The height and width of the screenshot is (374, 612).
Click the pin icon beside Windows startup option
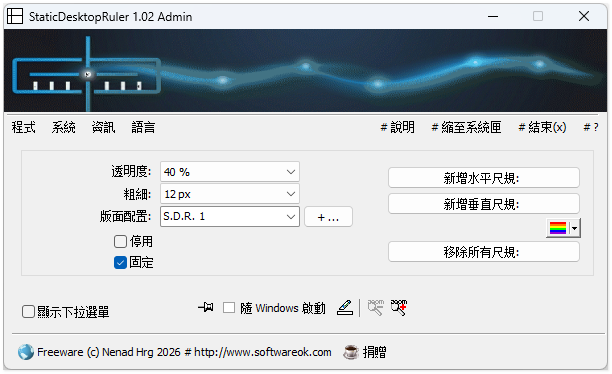[206, 308]
